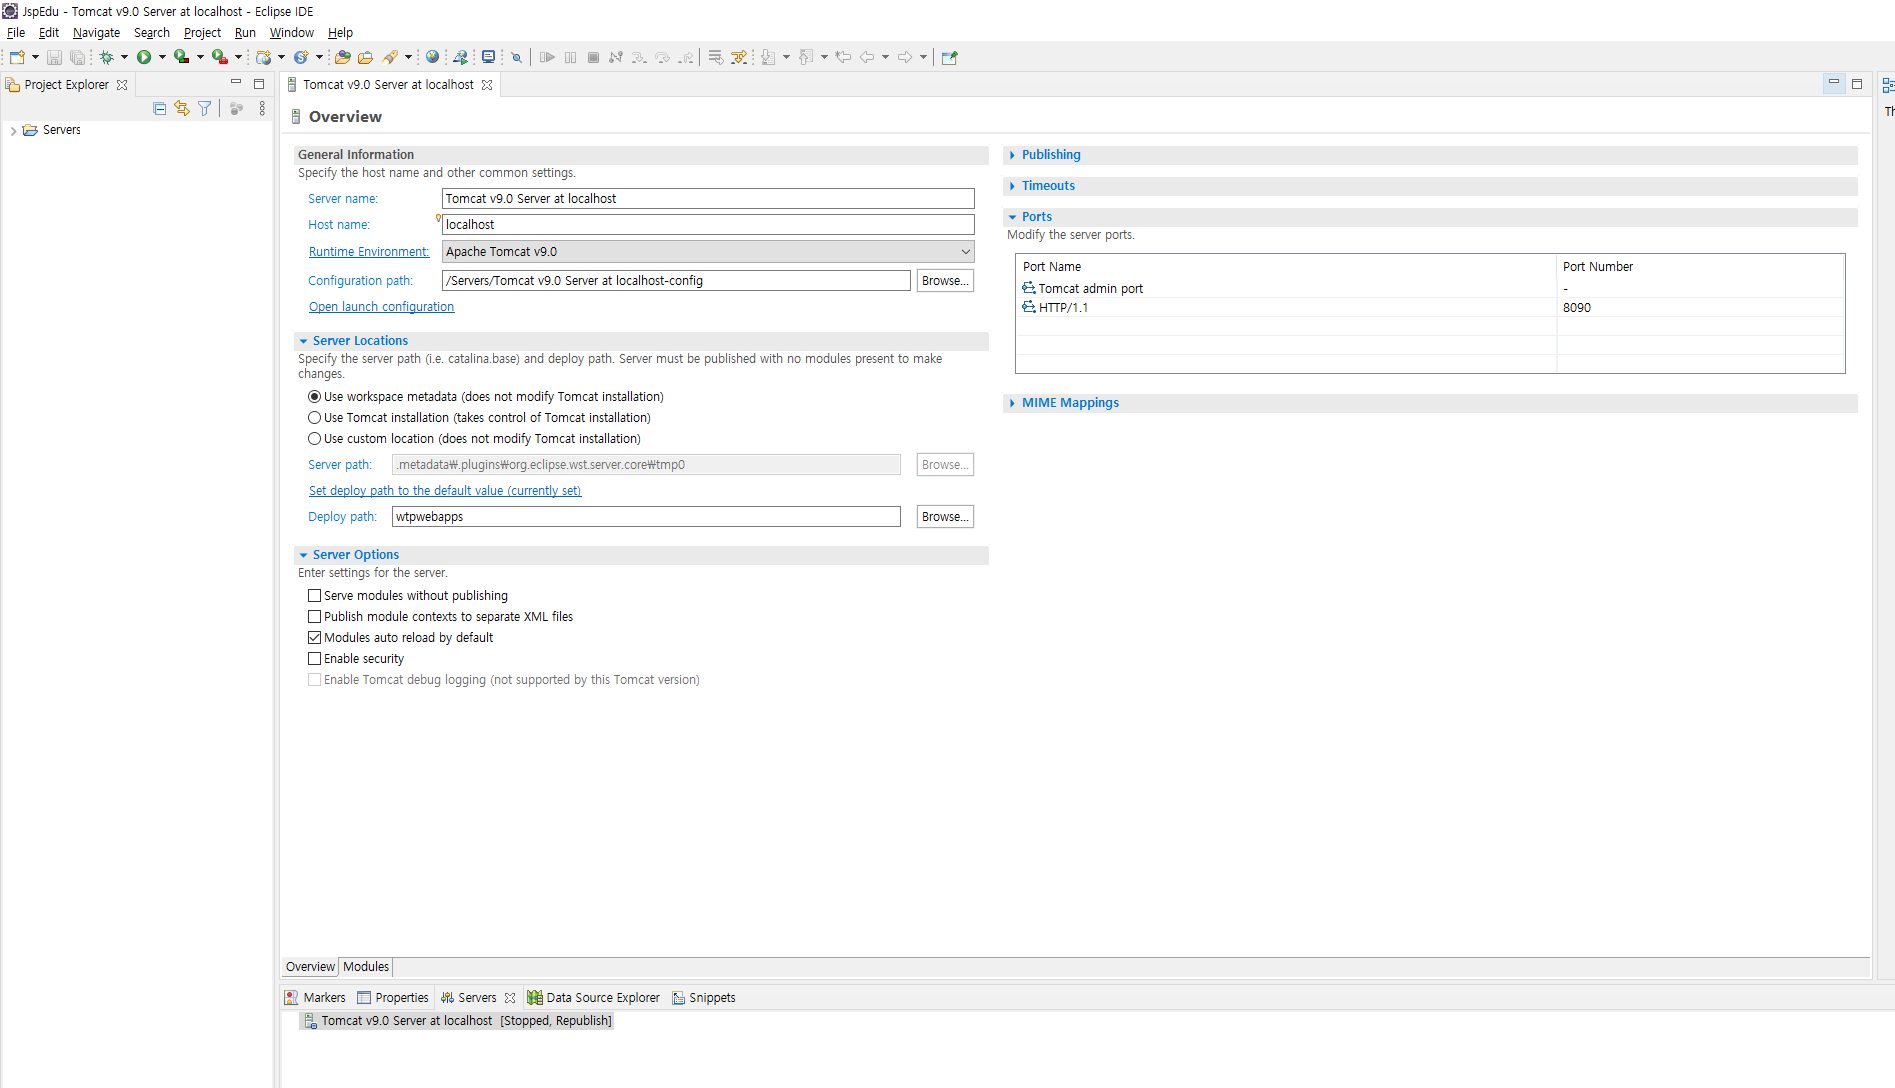
Task: Click the Deploy path input field
Action: [x=646, y=517]
